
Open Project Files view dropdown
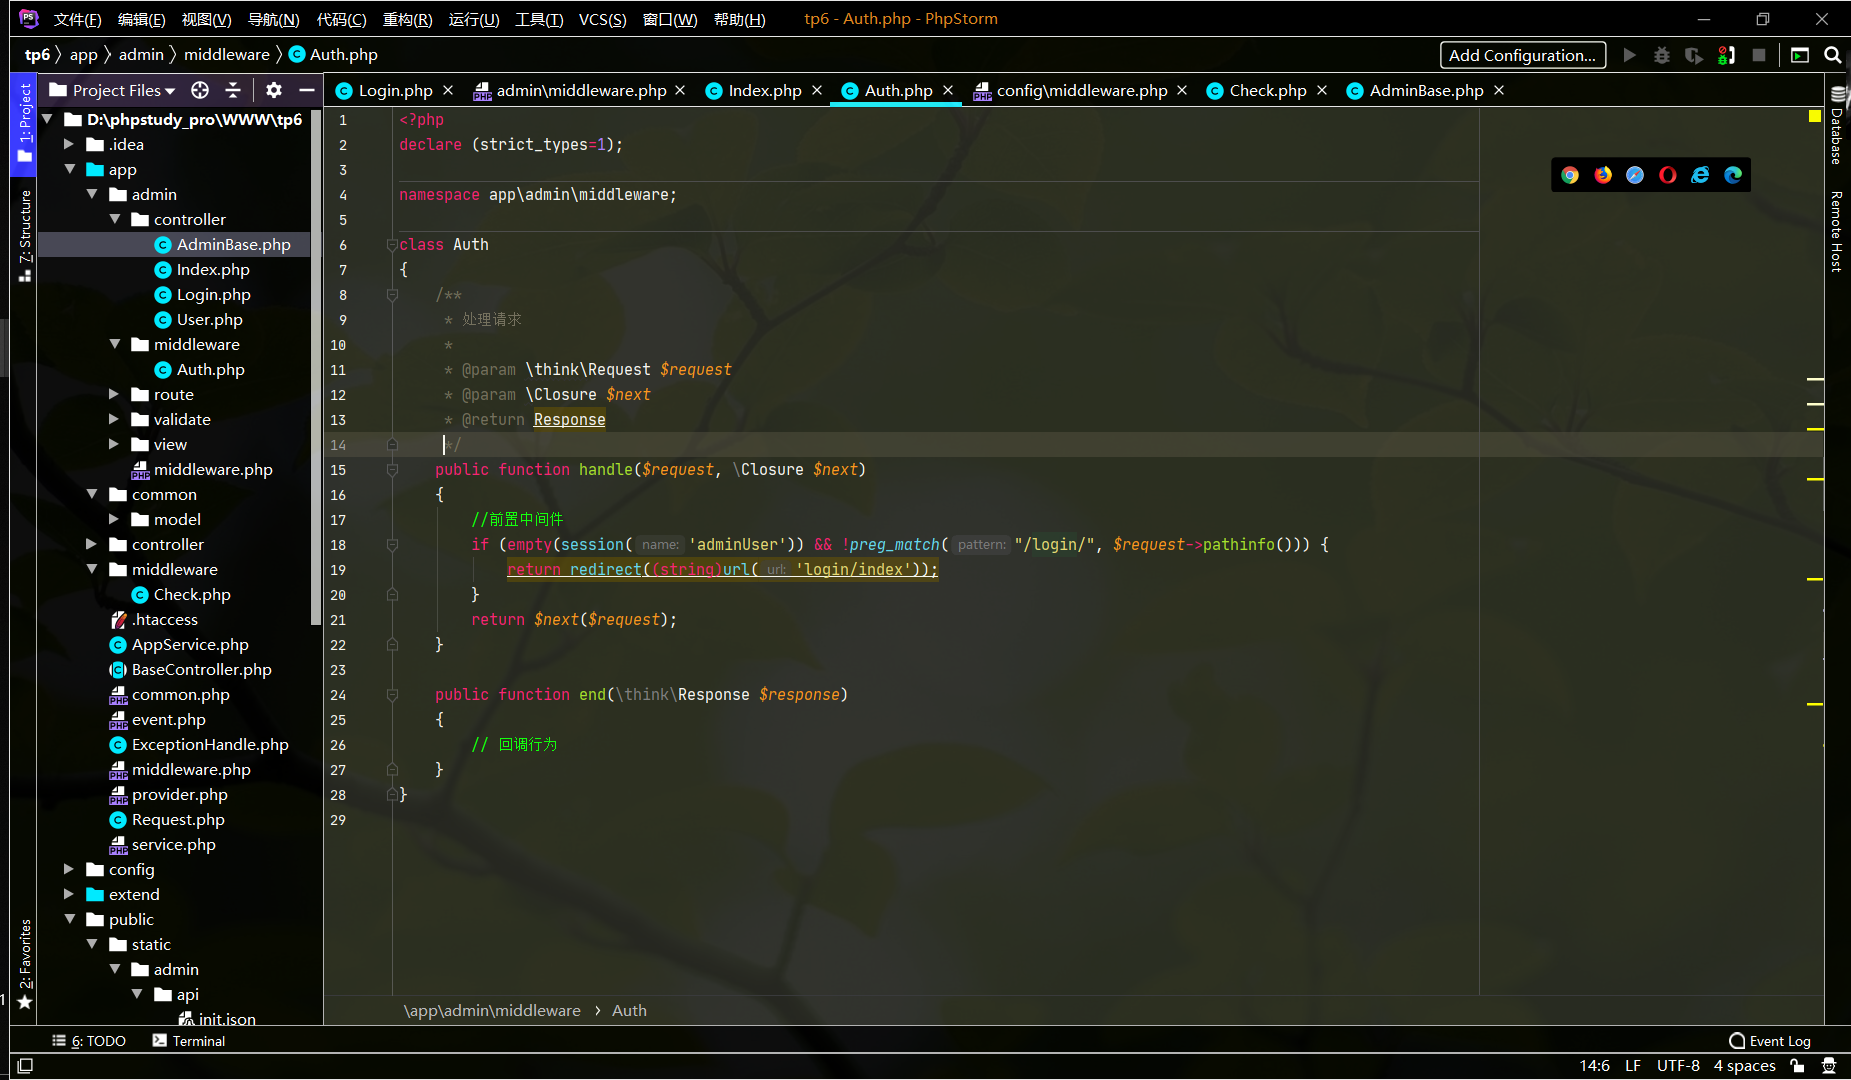coord(112,90)
